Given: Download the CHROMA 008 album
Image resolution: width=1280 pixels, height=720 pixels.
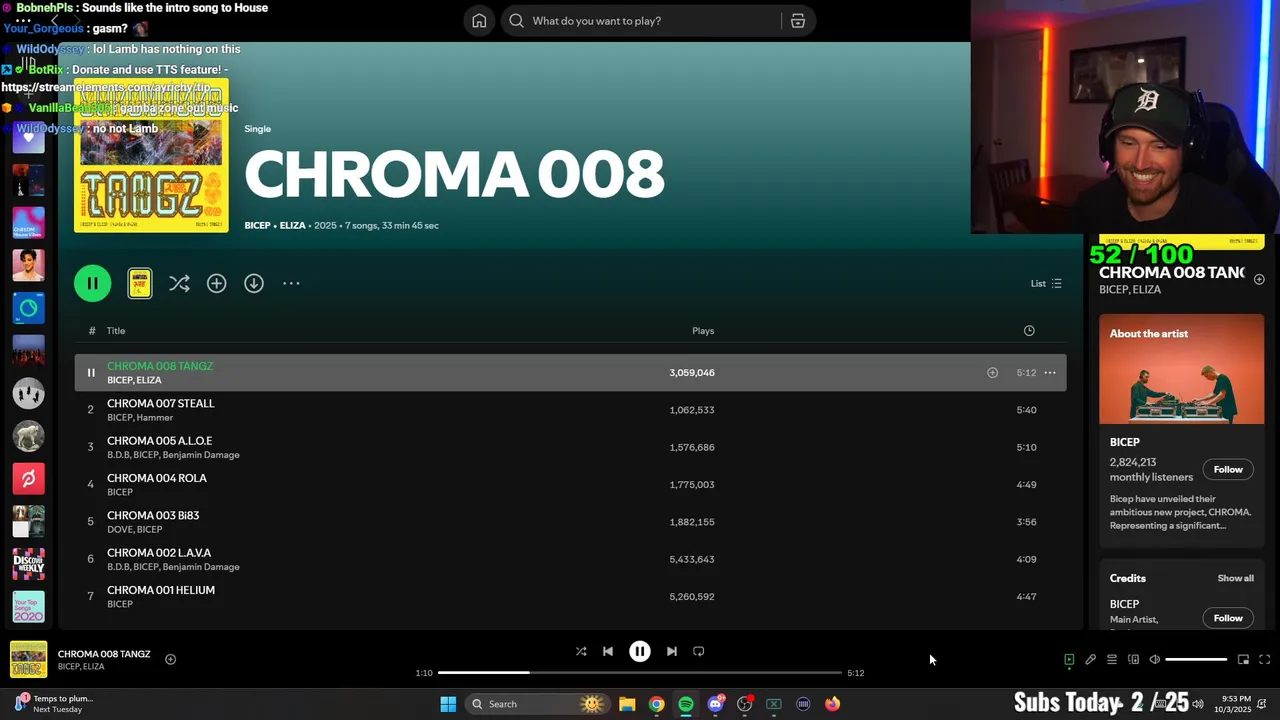Looking at the screenshot, I should 254,283.
